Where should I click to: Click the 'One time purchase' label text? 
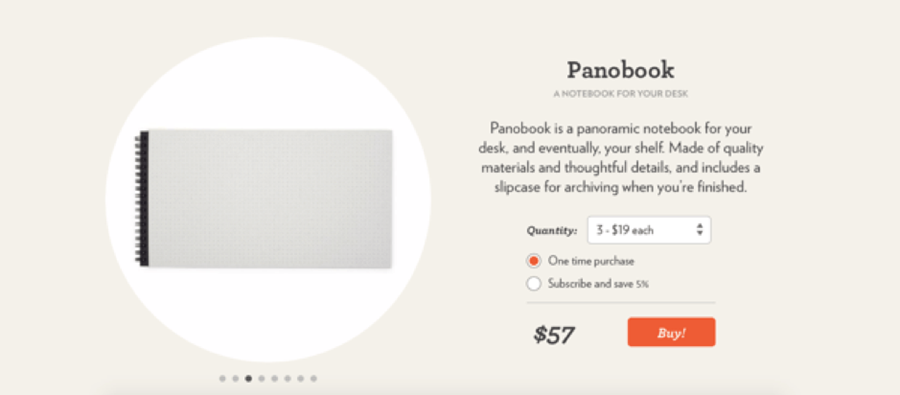pyautogui.click(x=591, y=261)
